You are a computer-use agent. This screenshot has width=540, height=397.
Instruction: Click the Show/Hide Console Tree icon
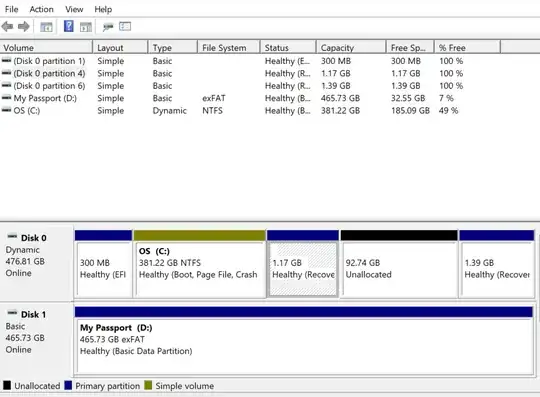[46, 27]
